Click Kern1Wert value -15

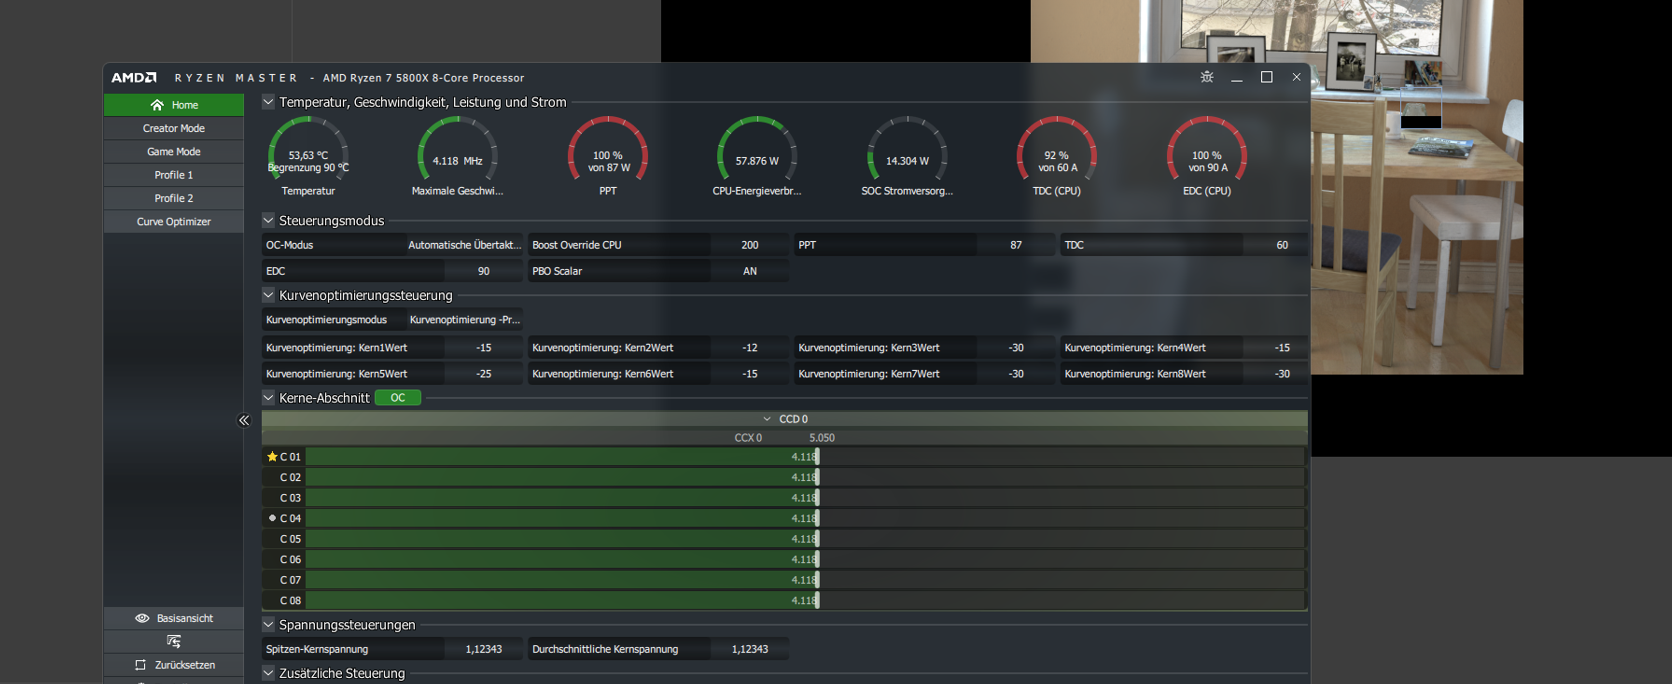pyautogui.click(x=484, y=348)
